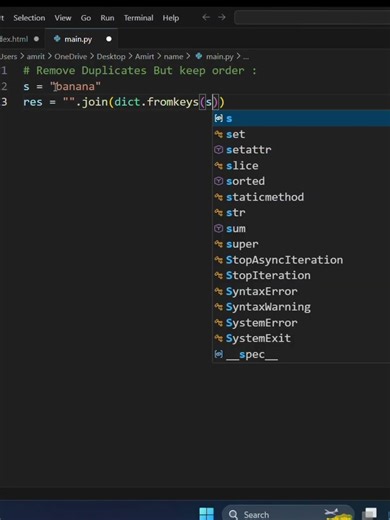This screenshot has width=390, height=520.
Task: Open the Go menu
Action: tap(86, 18)
